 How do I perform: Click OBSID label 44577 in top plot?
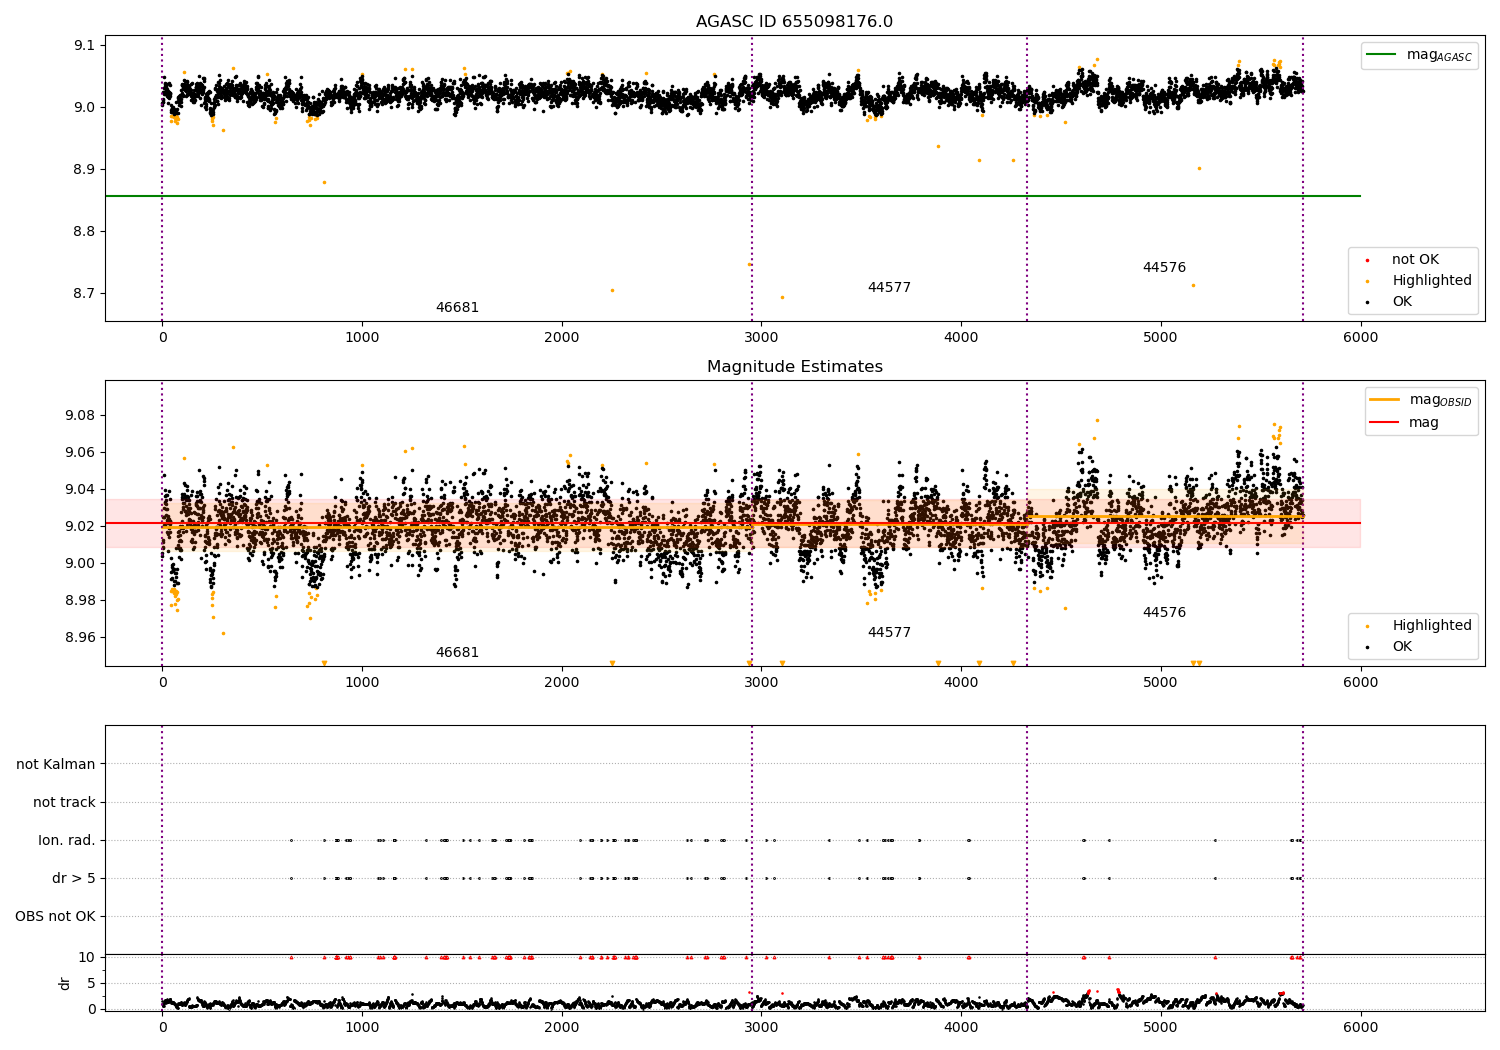889,288
